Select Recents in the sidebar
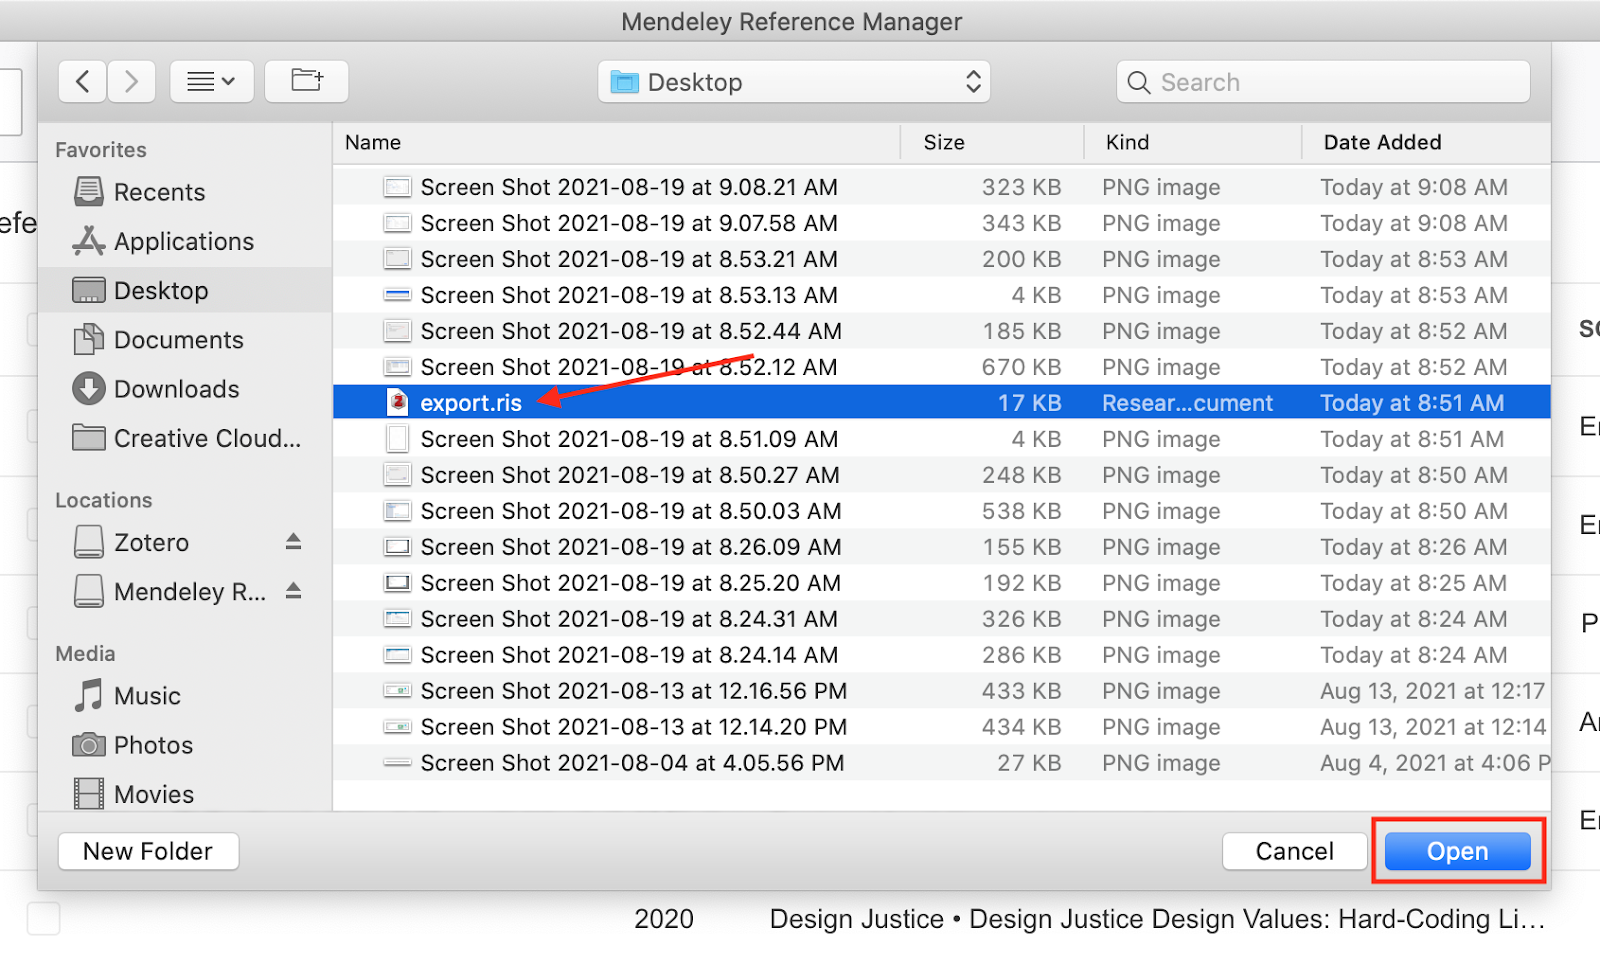The height and width of the screenshot is (964, 1600). (x=185, y=192)
